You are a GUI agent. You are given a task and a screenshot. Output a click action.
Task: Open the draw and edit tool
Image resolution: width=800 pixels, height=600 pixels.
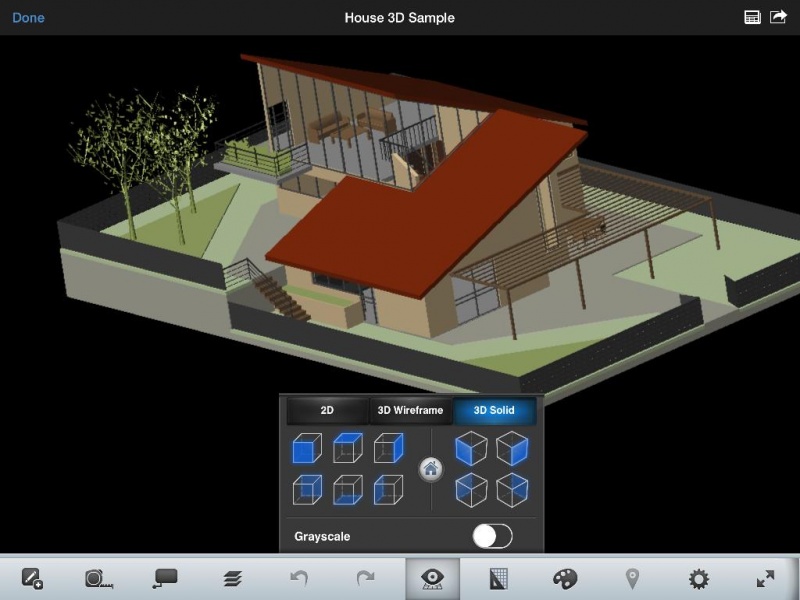click(32, 579)
